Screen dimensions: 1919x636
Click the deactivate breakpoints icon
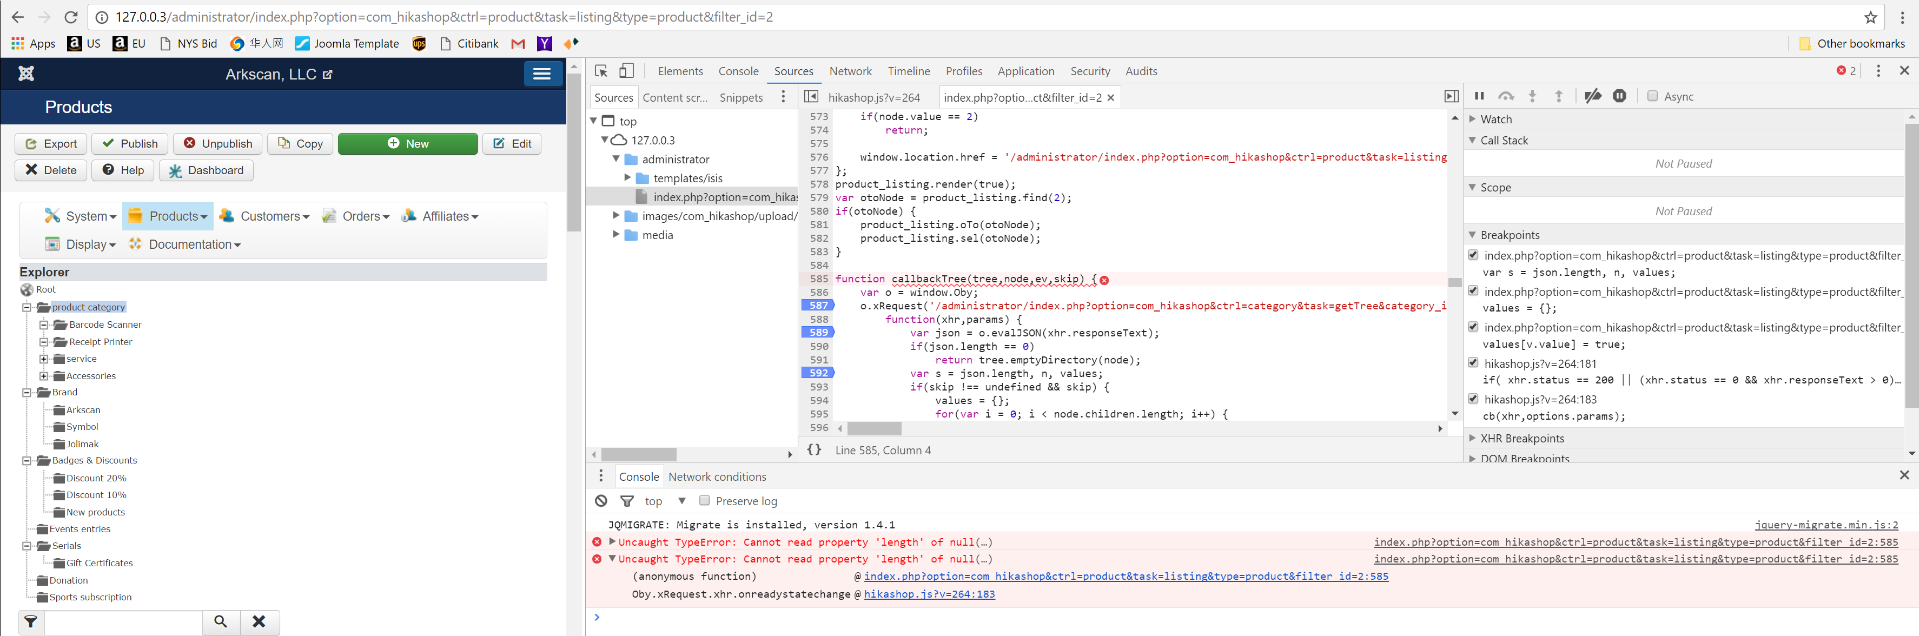click(1593, 96)
